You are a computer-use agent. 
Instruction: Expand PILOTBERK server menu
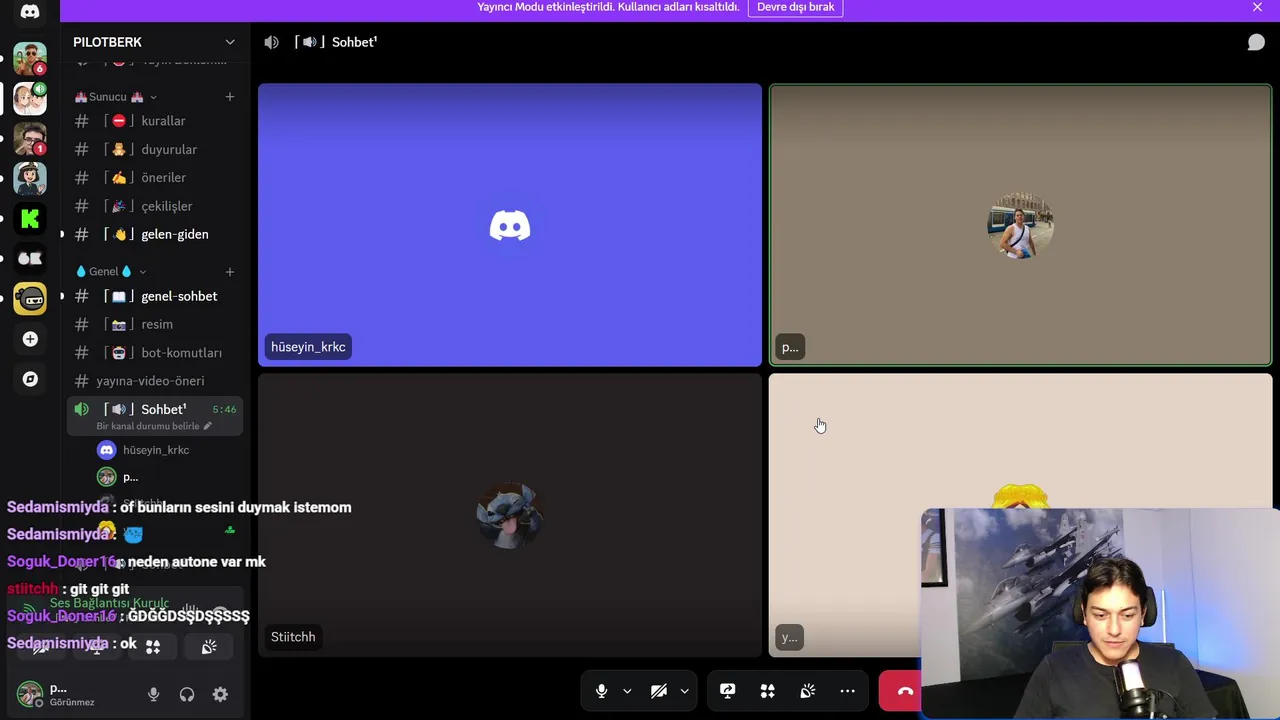coord(230,42)
